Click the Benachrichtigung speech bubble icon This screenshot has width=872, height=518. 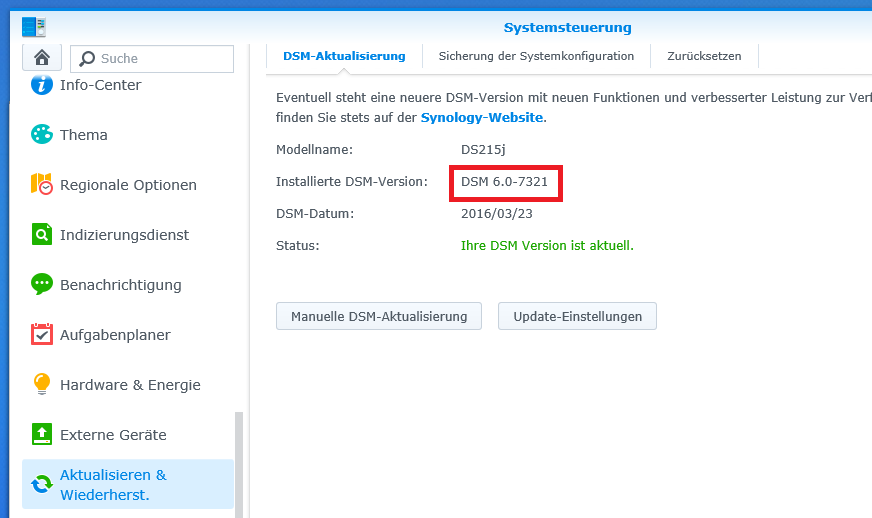pyautogui.click(x=42, y=284)
